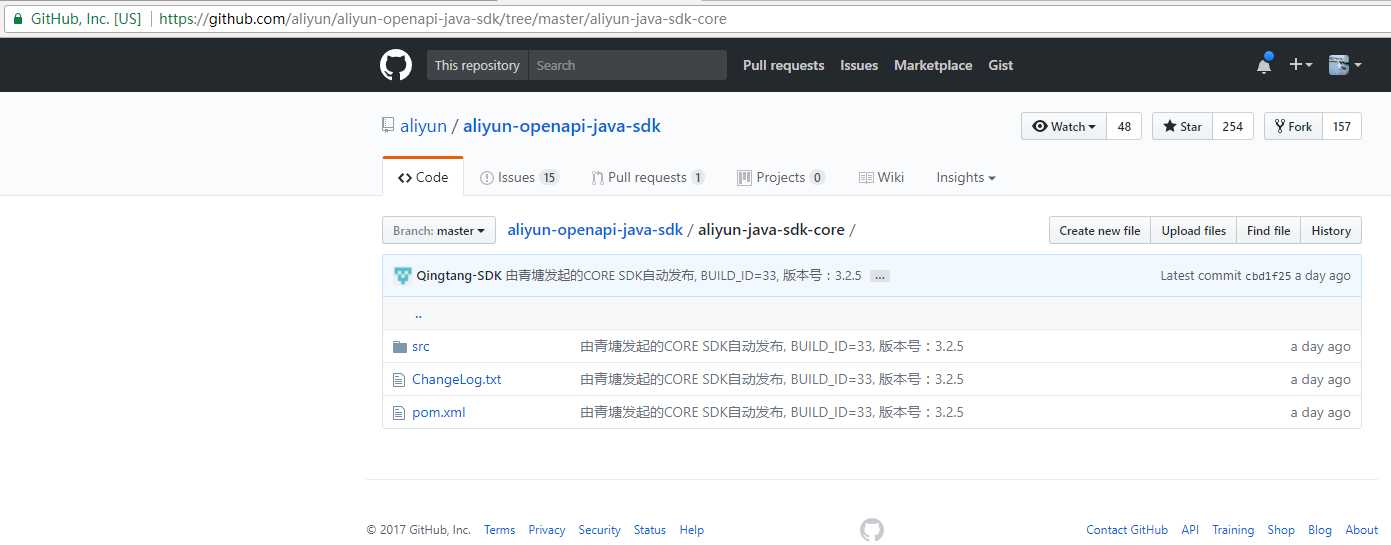The image size is (1391, 545).
Task: Open Status footer link
Action: [650, 530]
